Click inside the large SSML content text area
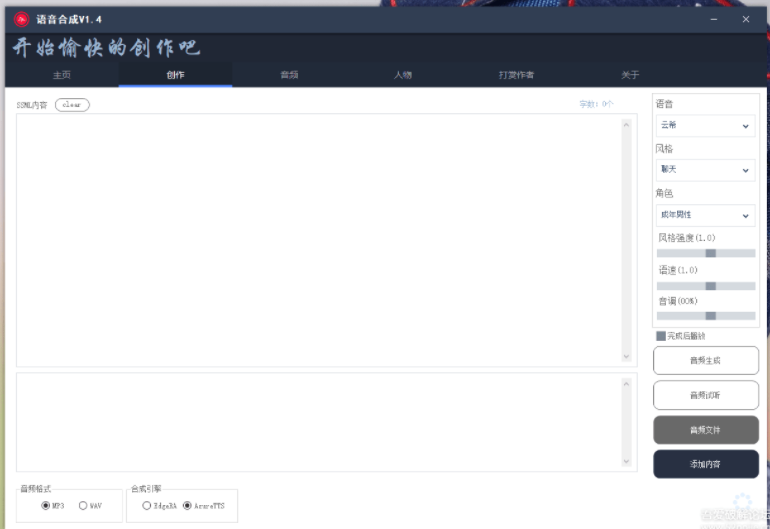The image size is (770, 529). point(319,240)
